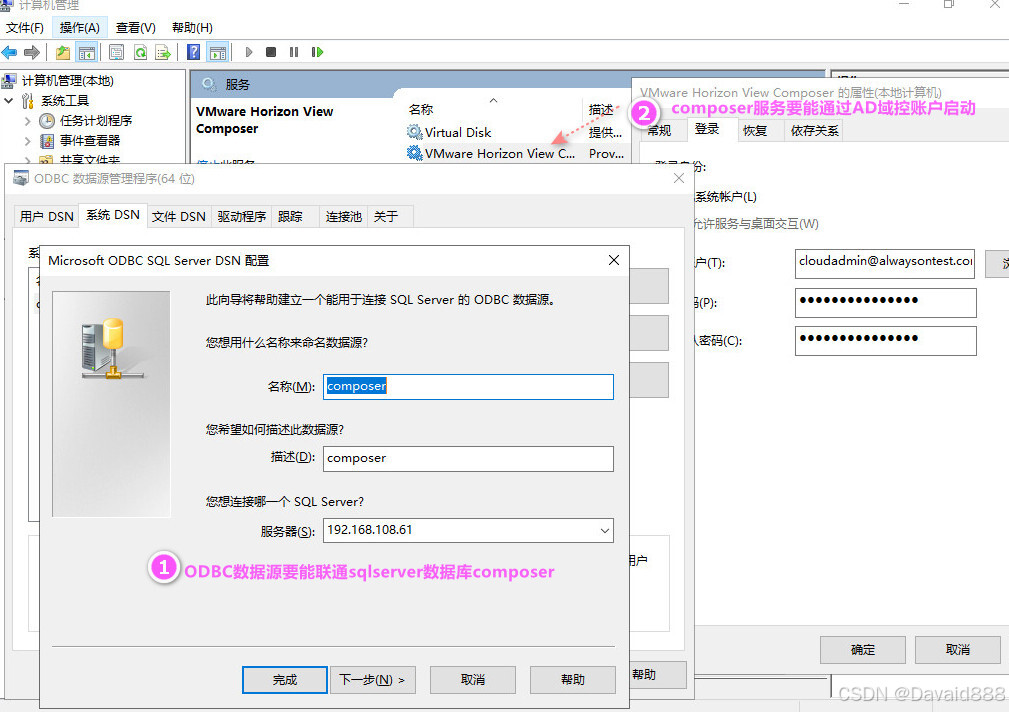
Task: Close the ODBC 数据源管理程序 window
Action: coord(679,178)
